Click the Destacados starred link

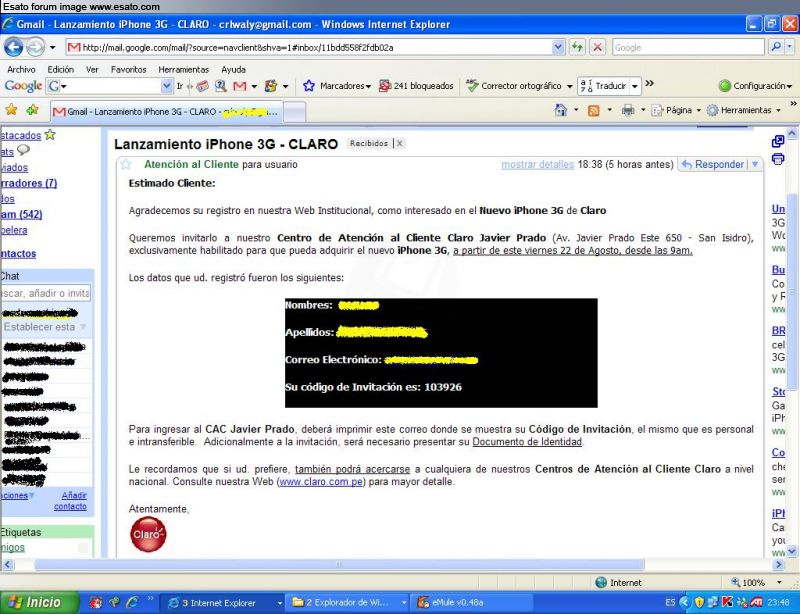pos(20,135)
